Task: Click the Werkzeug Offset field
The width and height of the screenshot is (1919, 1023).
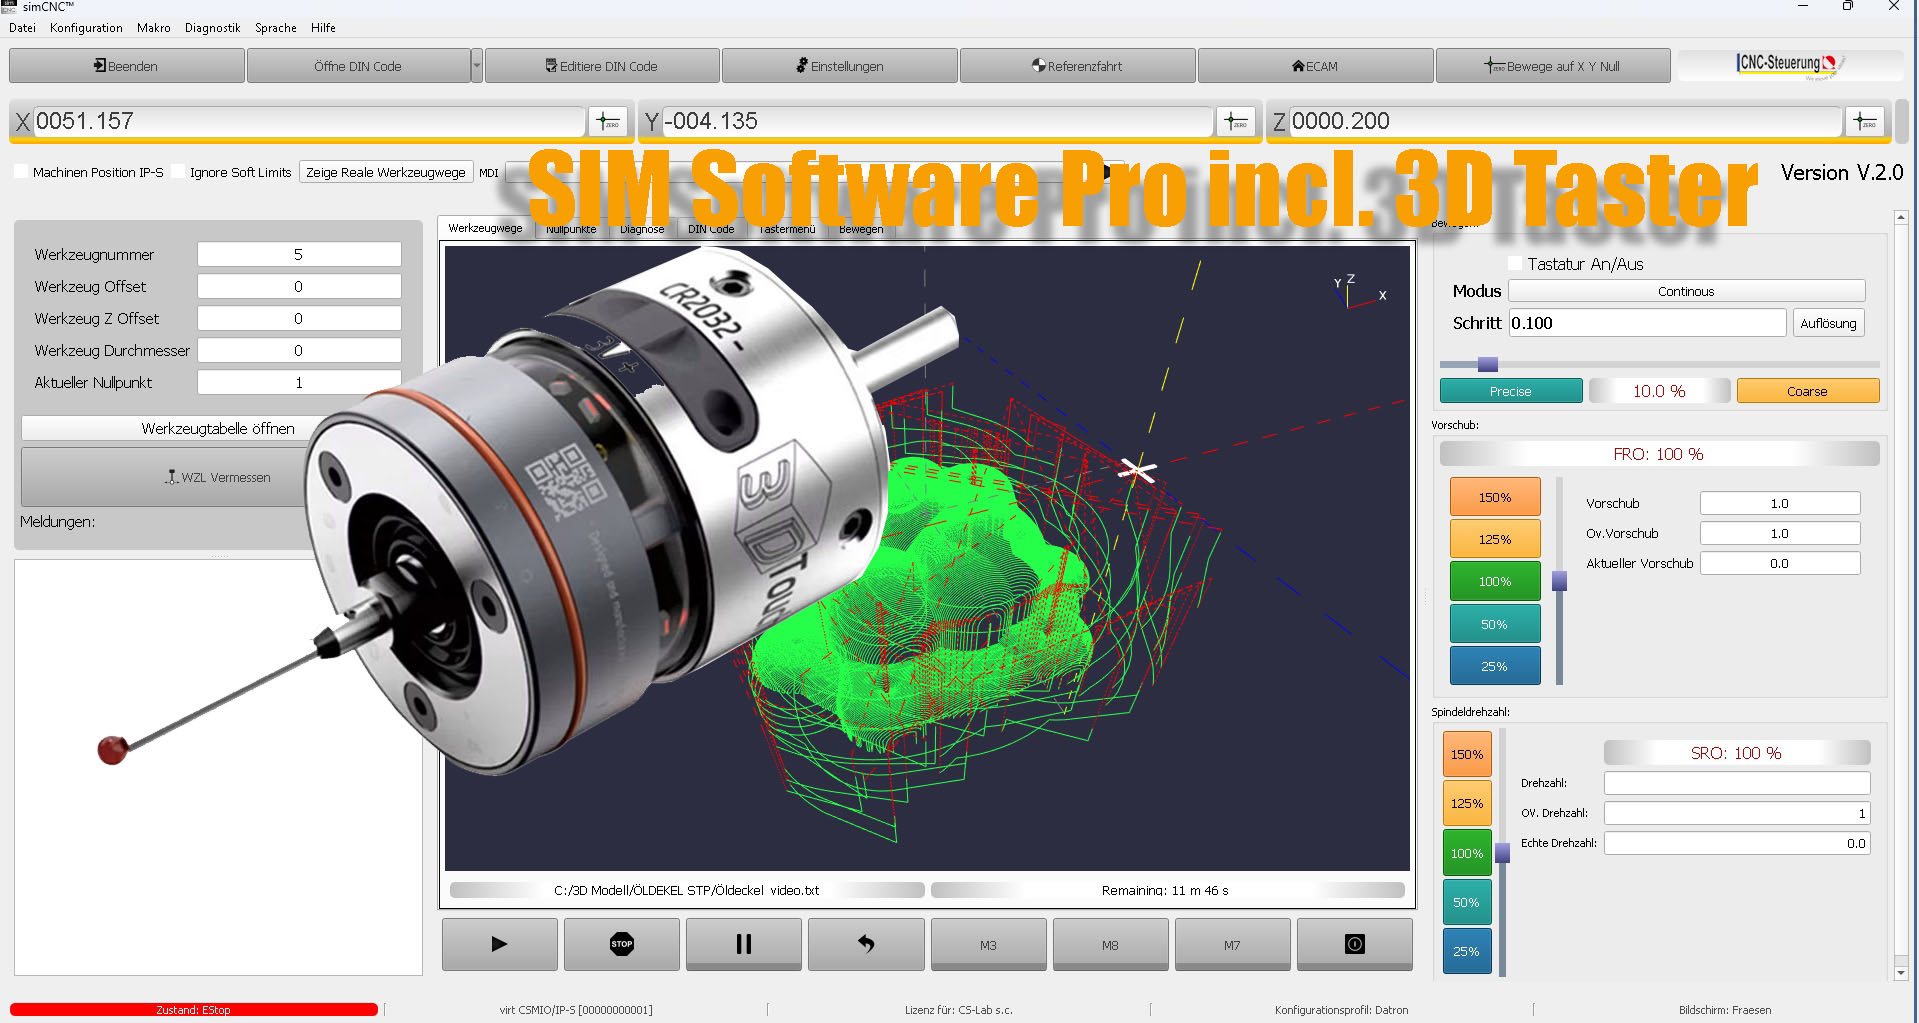Action: click(x=299, y=286)
